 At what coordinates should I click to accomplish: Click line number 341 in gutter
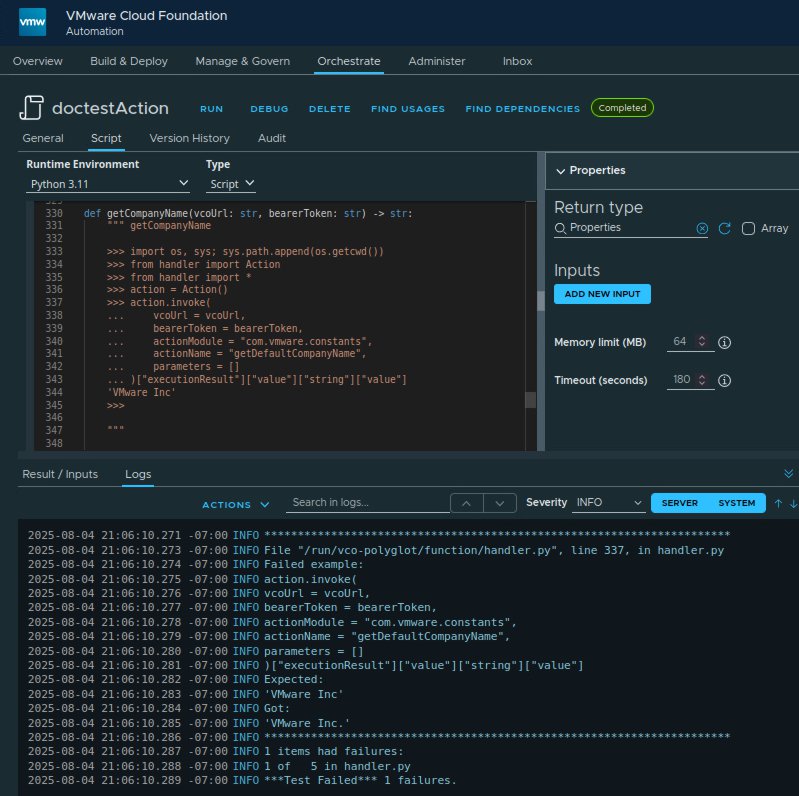pos(54,354)
